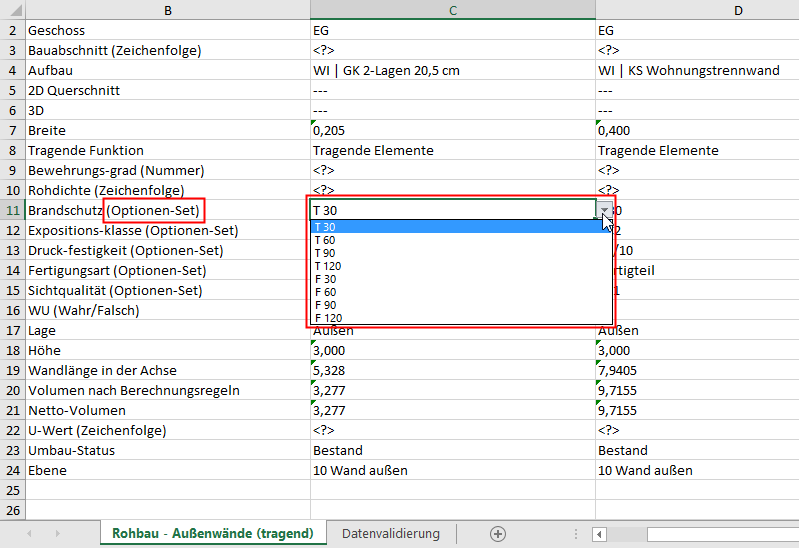Click the select-all corner triangle
Screen dimensions: 799x548
pyautogui.click(x=13, y=10)
